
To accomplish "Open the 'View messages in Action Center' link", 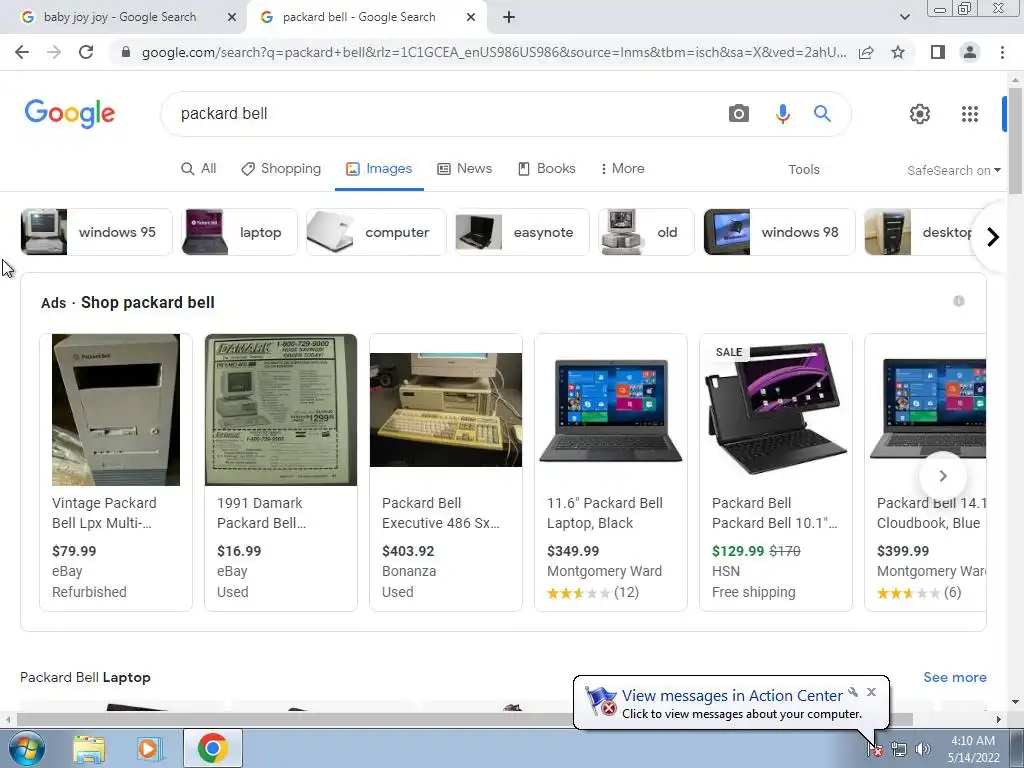I will 732,696.
